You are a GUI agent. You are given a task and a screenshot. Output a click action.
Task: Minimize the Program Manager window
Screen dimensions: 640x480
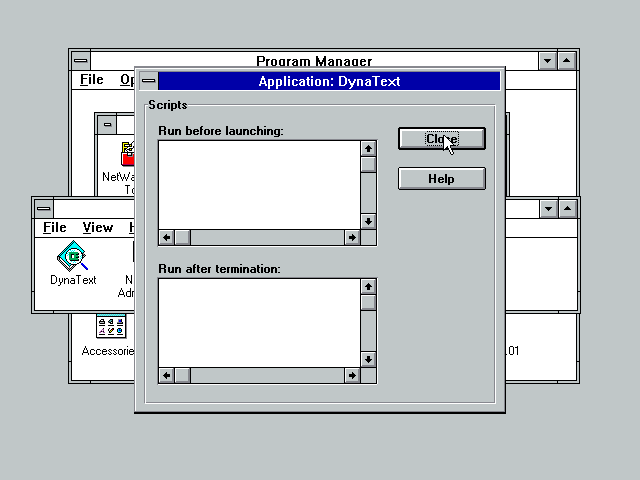point(547,61)
